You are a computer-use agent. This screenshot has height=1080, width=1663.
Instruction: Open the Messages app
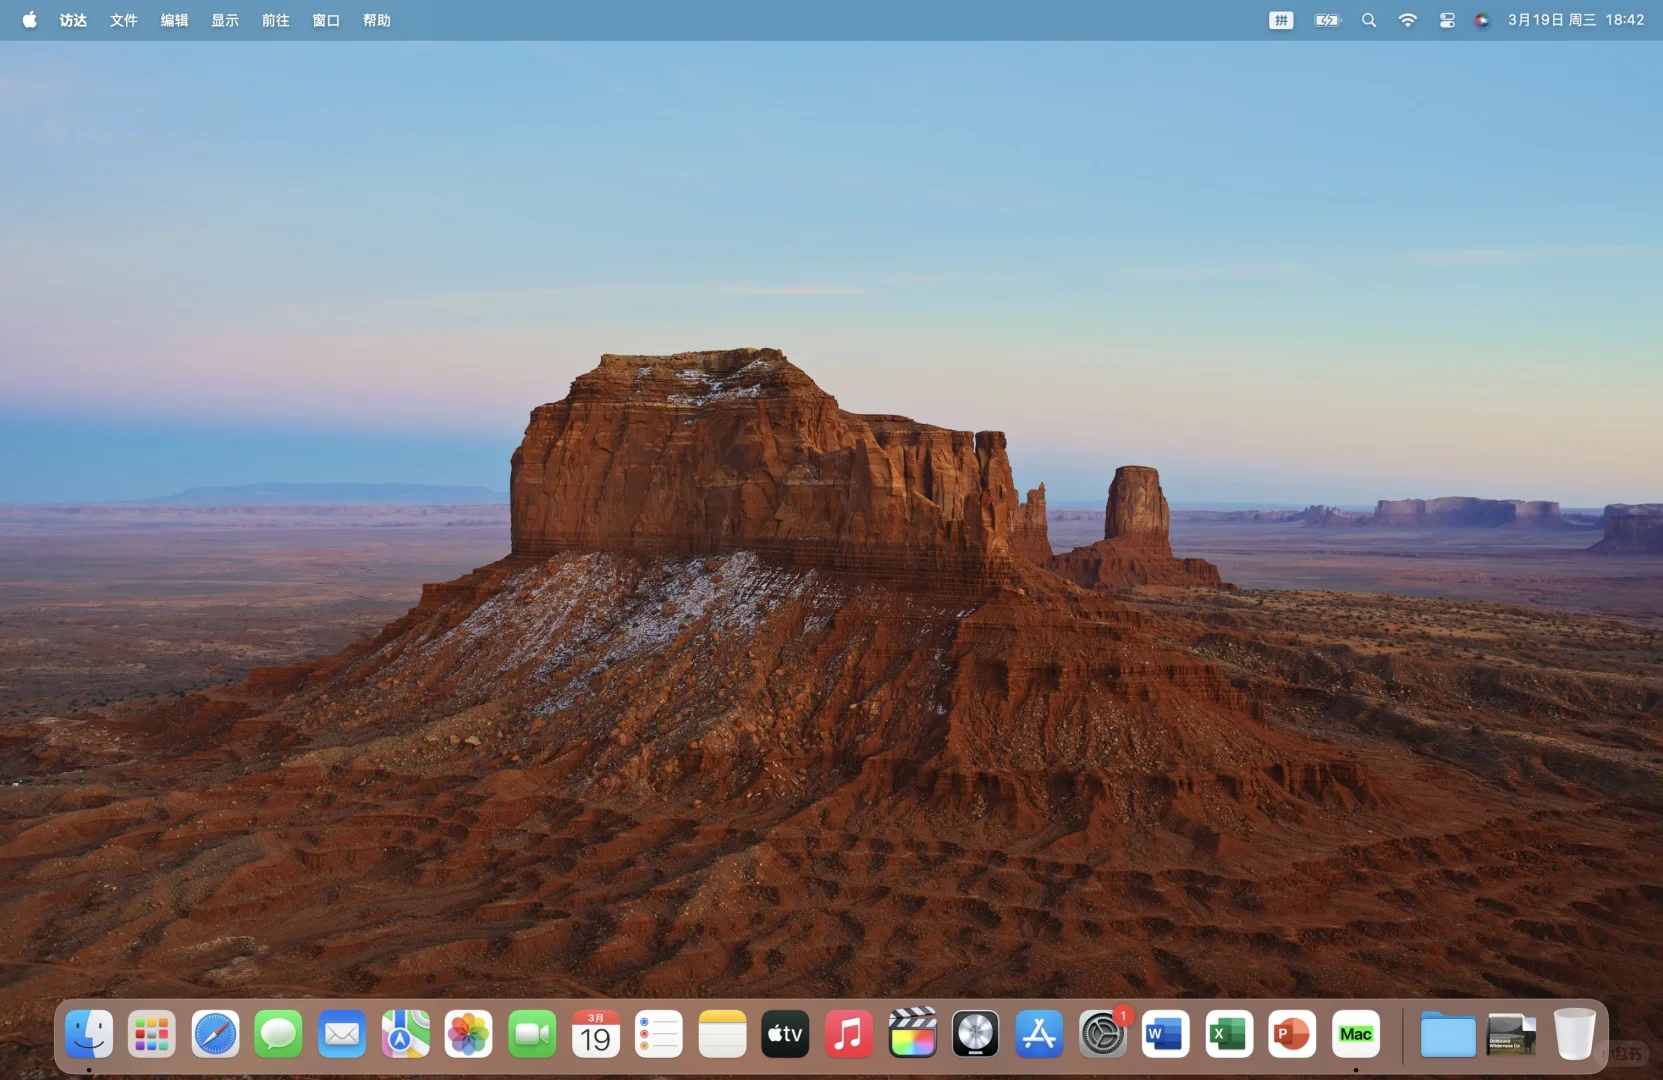(278, 1034)
